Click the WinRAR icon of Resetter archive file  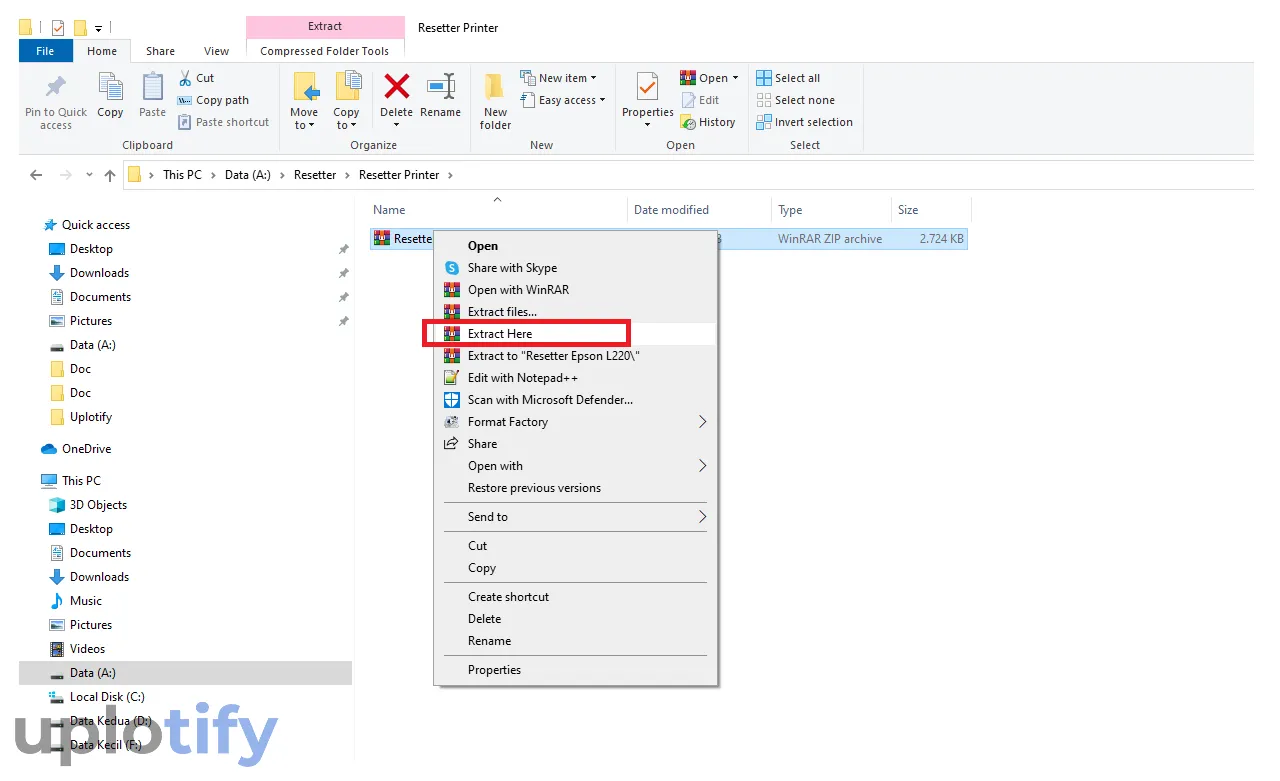(381, 239)
